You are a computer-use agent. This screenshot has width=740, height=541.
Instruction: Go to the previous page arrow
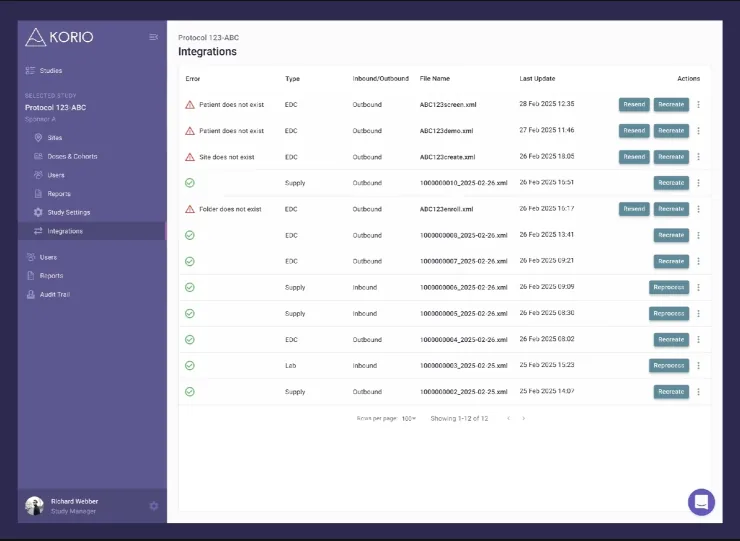pyautogui.click(x=508, y=418)
